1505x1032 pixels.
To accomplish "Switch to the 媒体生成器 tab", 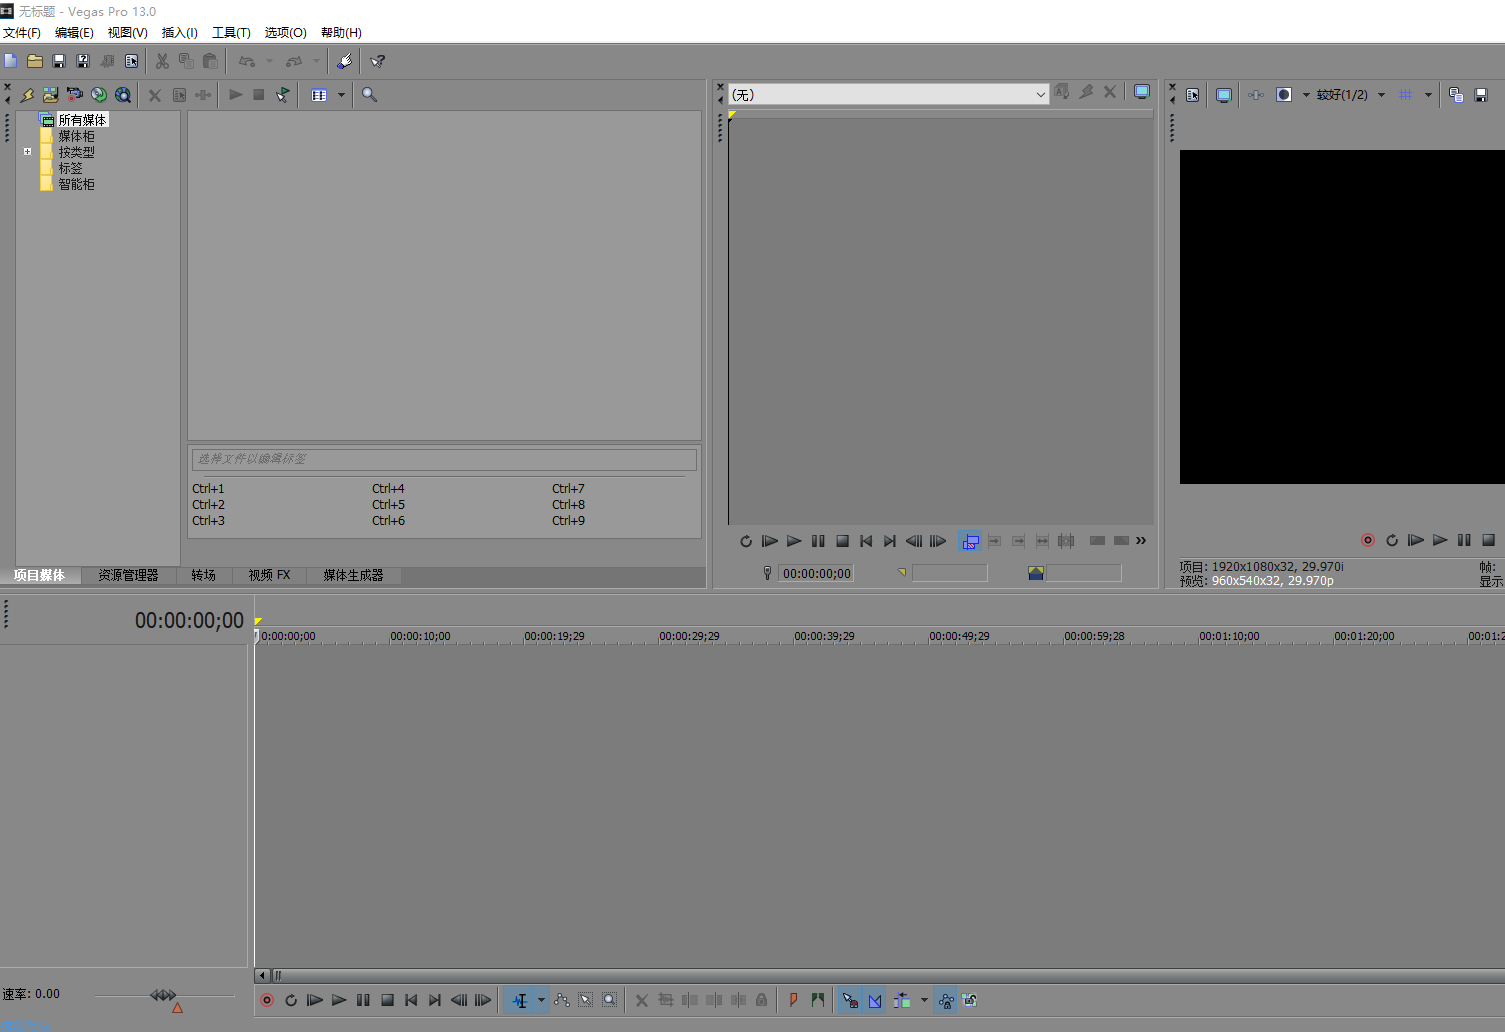I will coord(353,575).
